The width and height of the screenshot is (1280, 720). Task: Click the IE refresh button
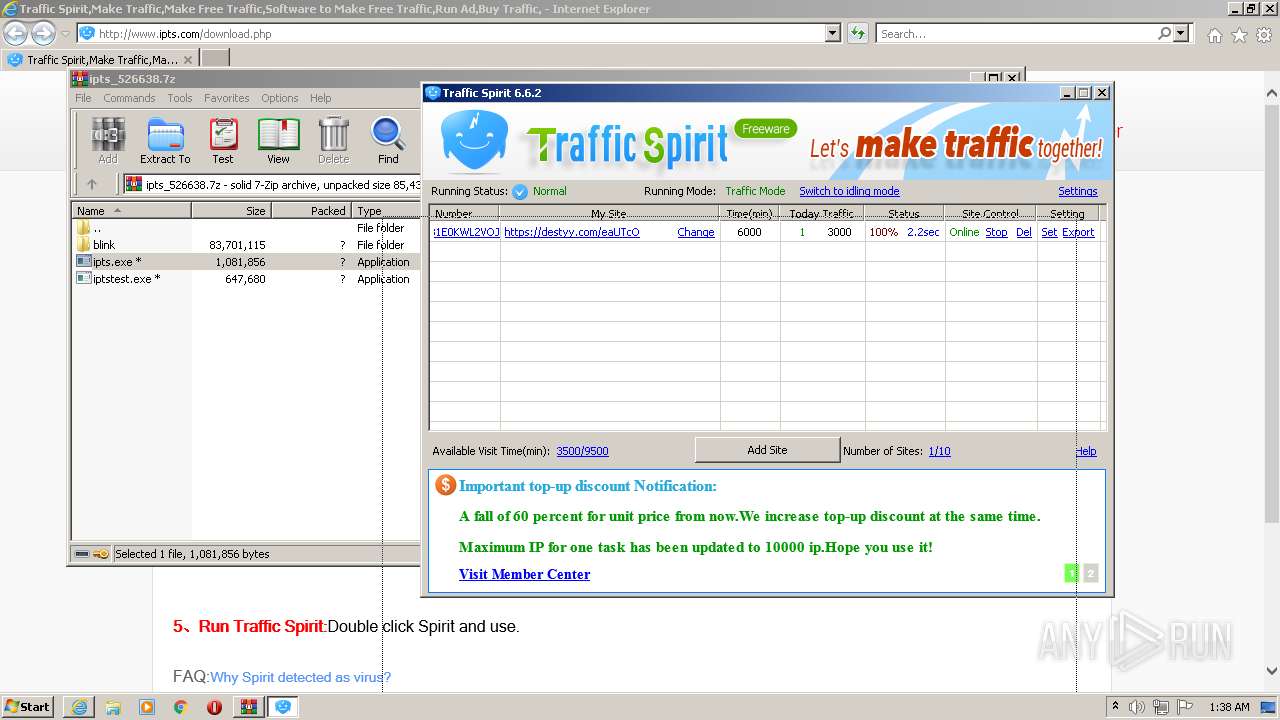pyautogui.click(x=858, y=33)
